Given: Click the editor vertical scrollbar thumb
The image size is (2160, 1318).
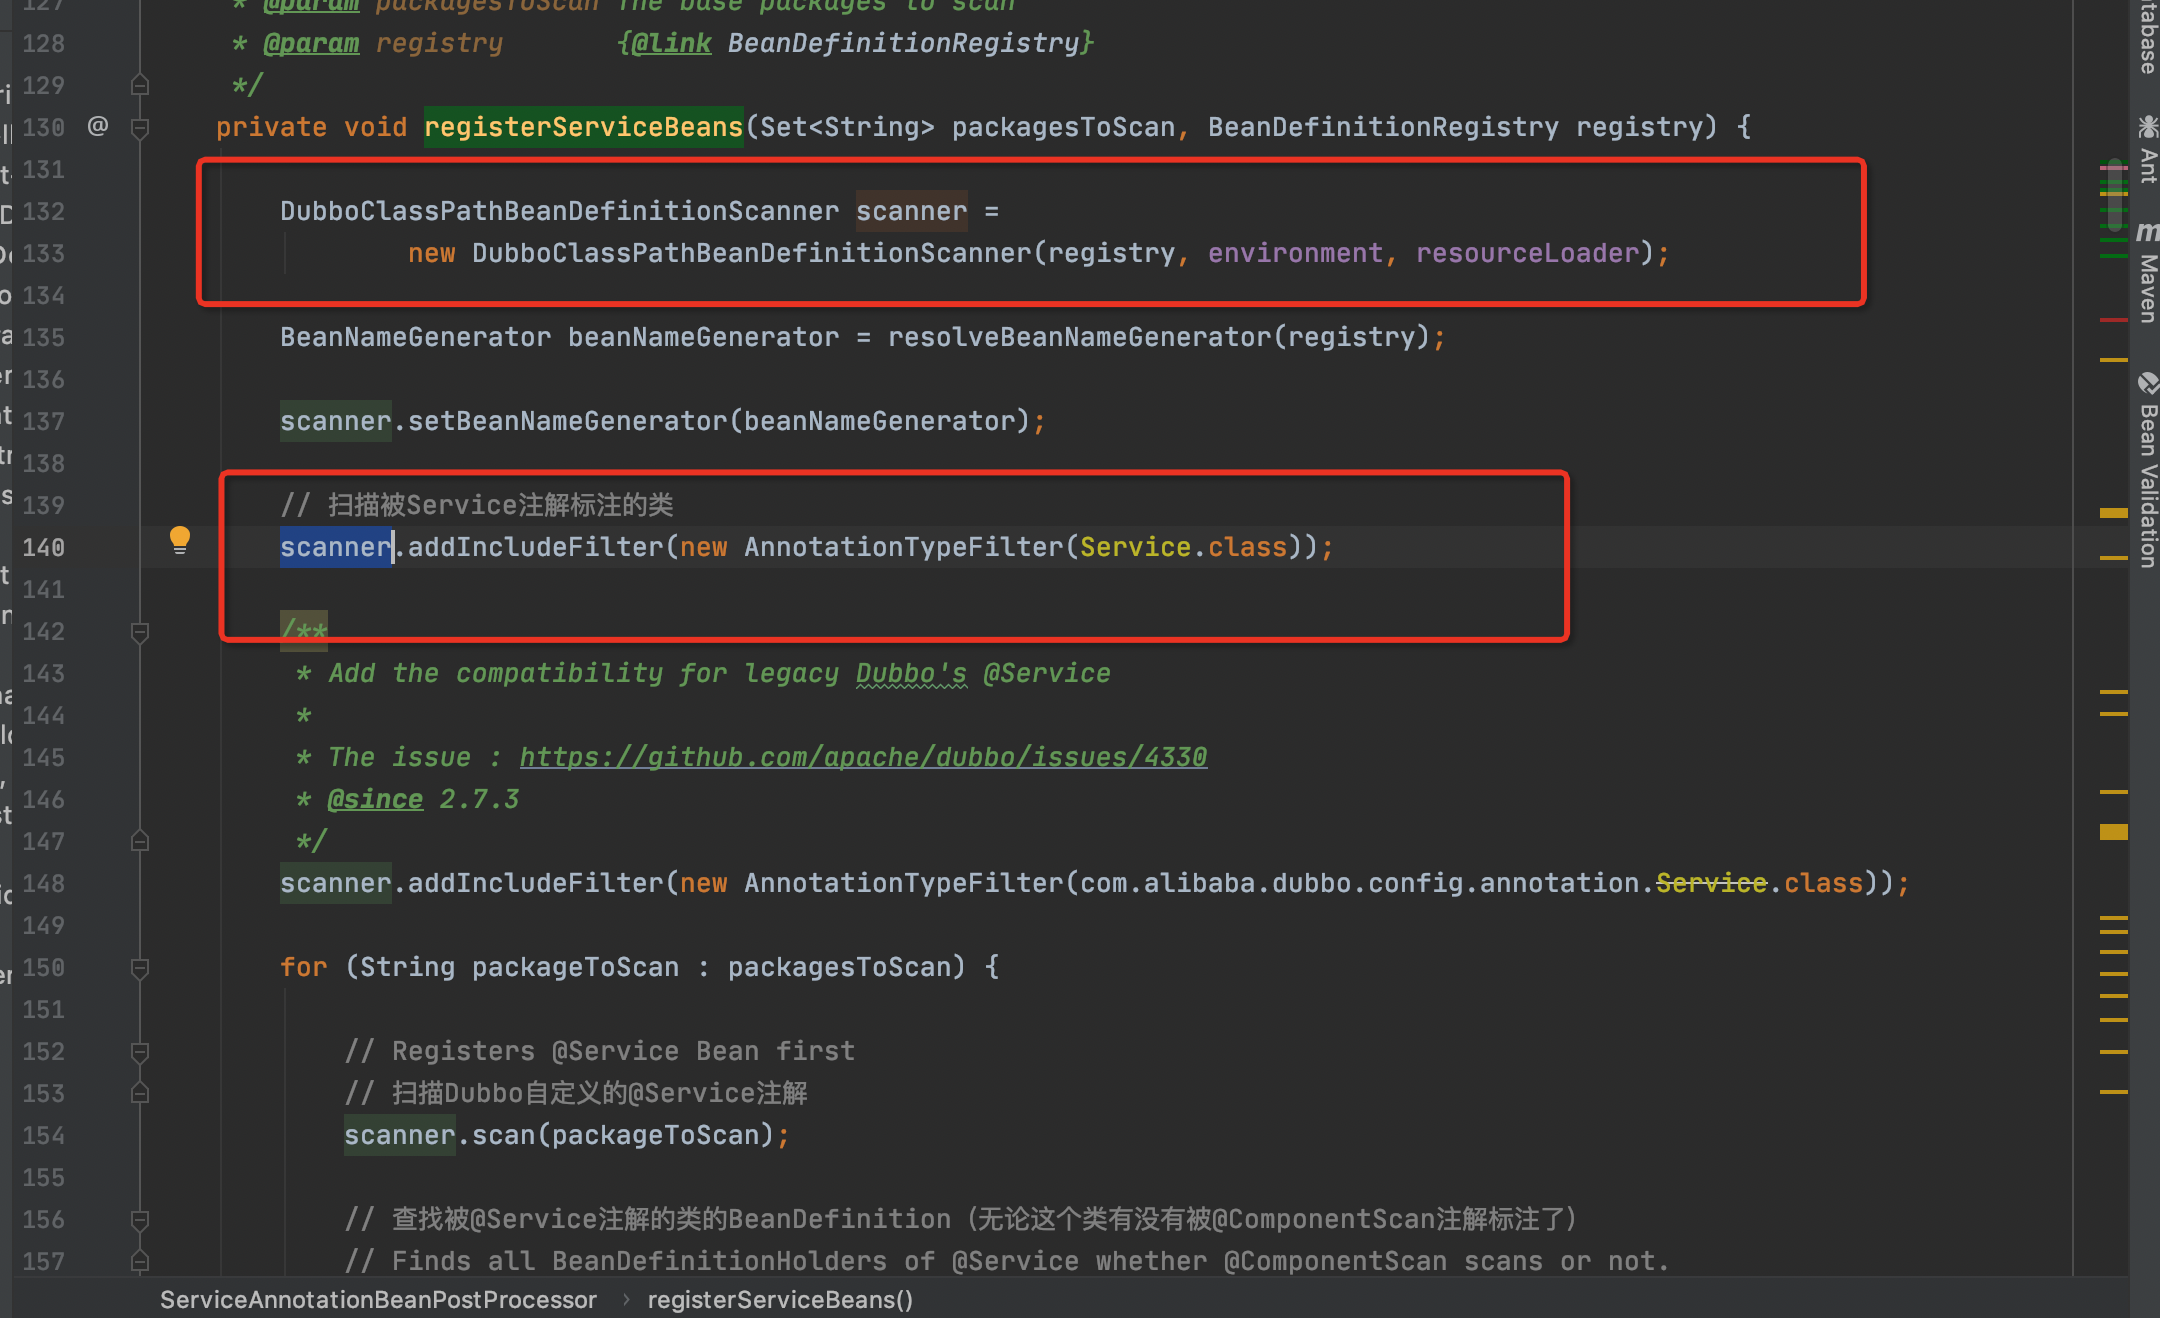Looking at the screenshot, I should click(2113, 195).
